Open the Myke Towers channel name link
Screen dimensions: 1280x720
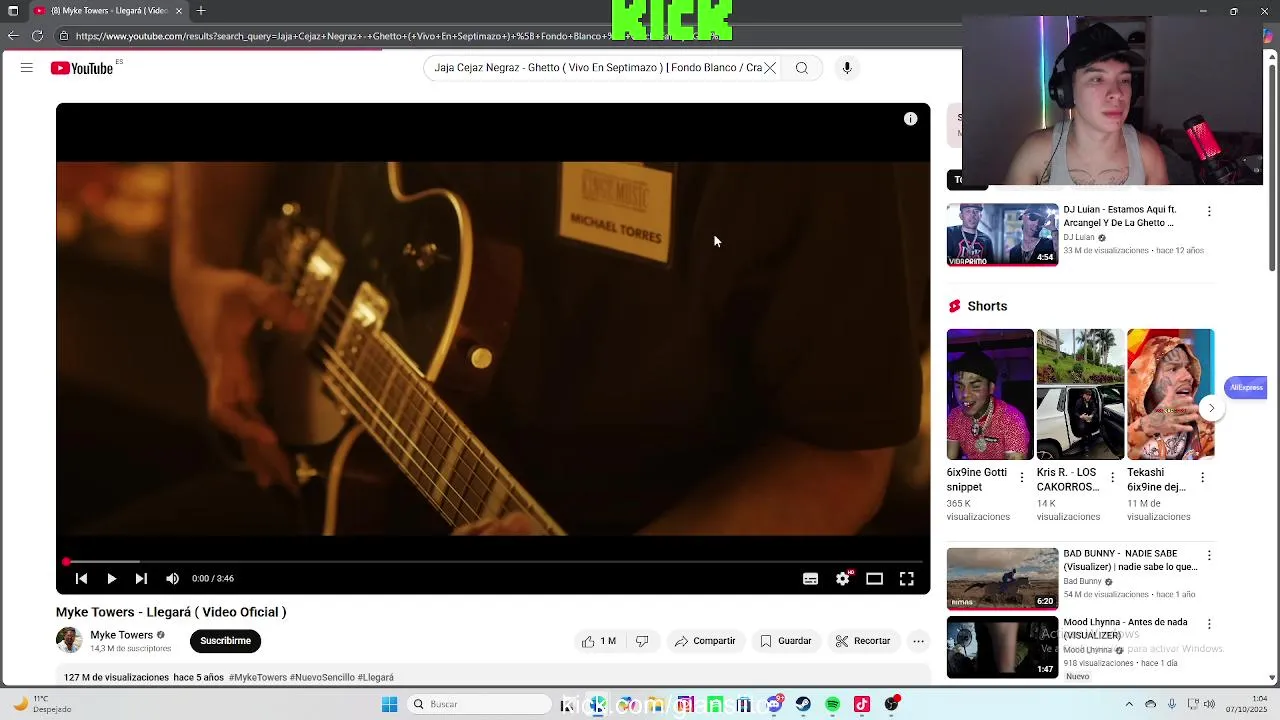tap(122, 635)
